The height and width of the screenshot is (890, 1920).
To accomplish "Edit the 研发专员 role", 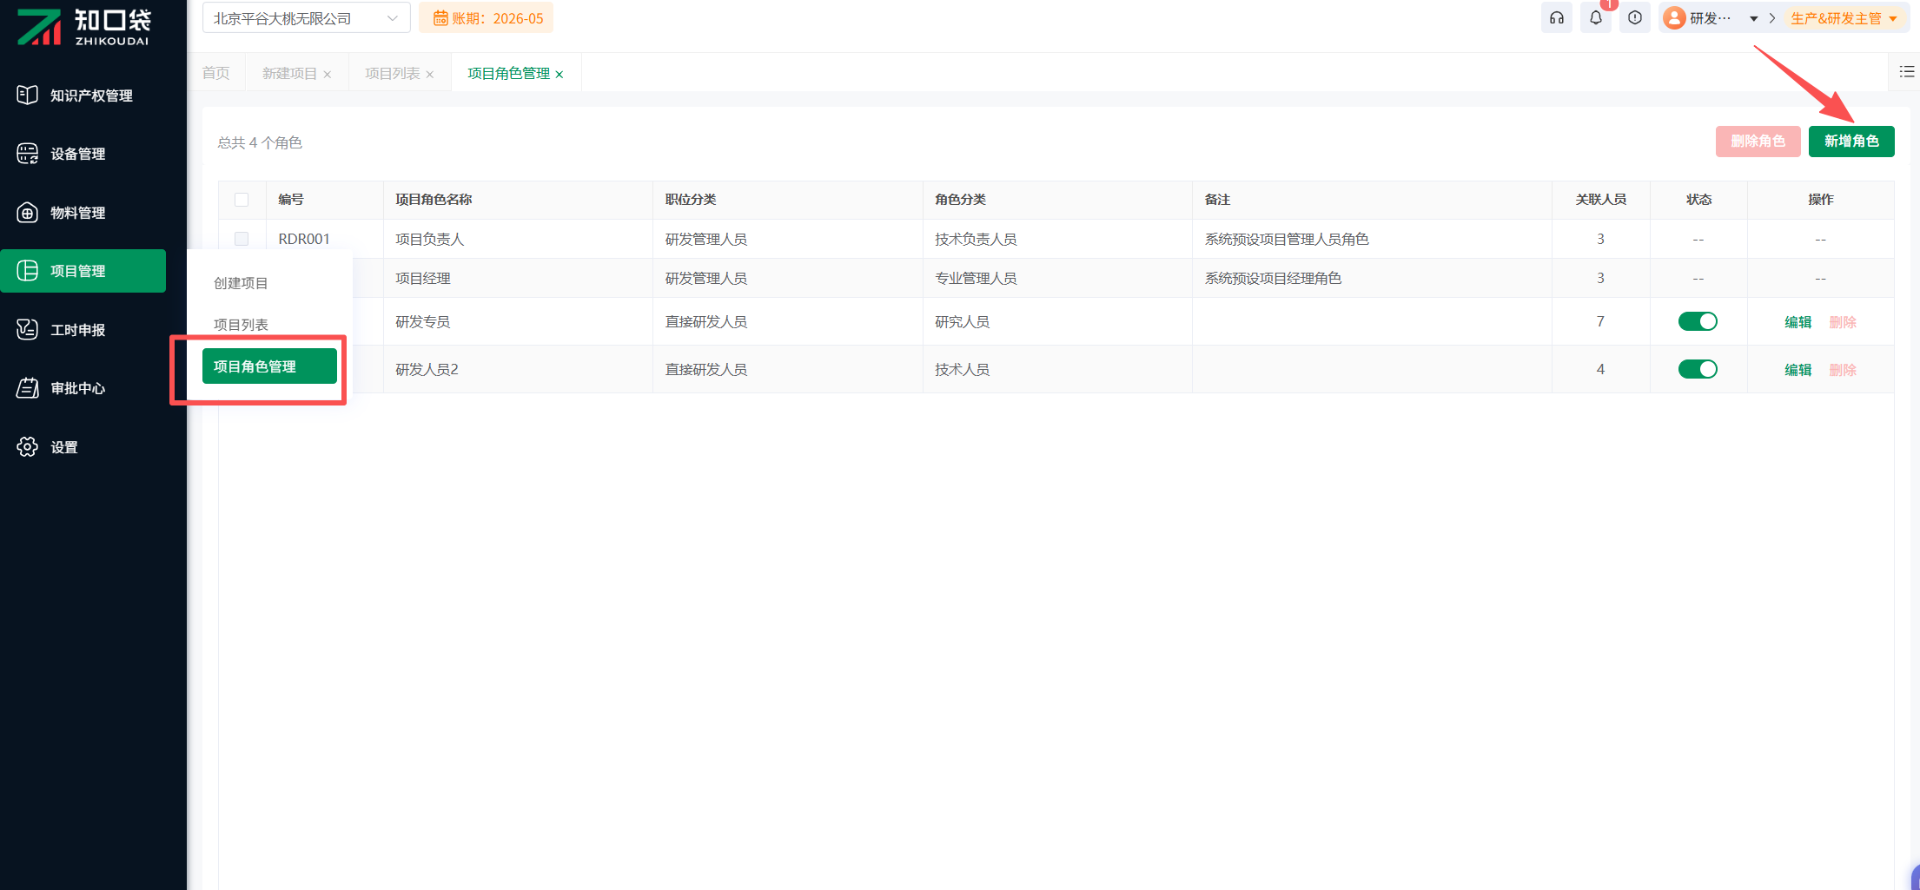I will coord(1798,322).
